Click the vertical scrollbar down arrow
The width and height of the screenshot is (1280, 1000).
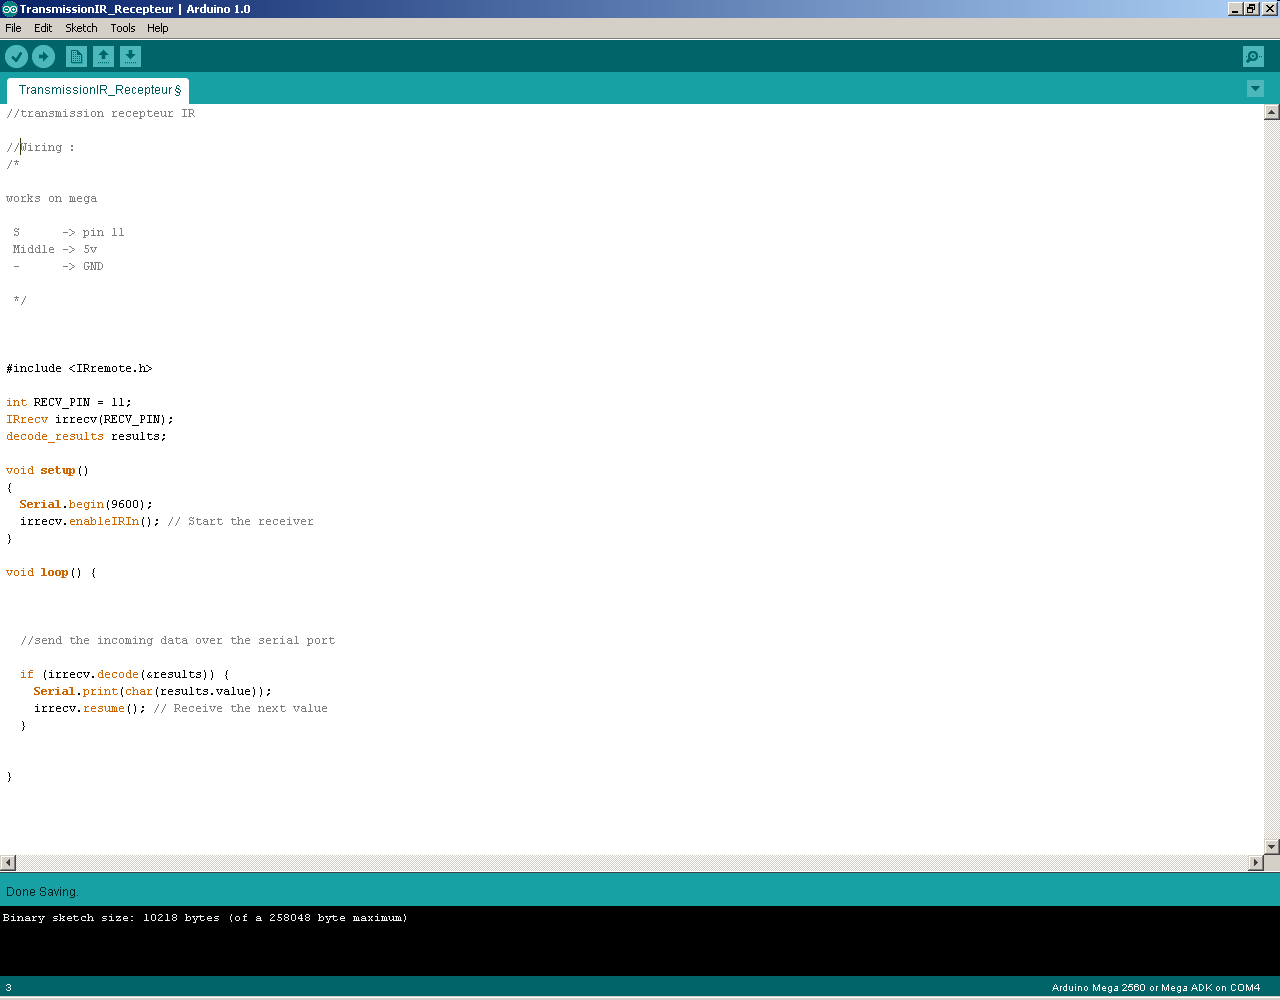(1272, 847)
